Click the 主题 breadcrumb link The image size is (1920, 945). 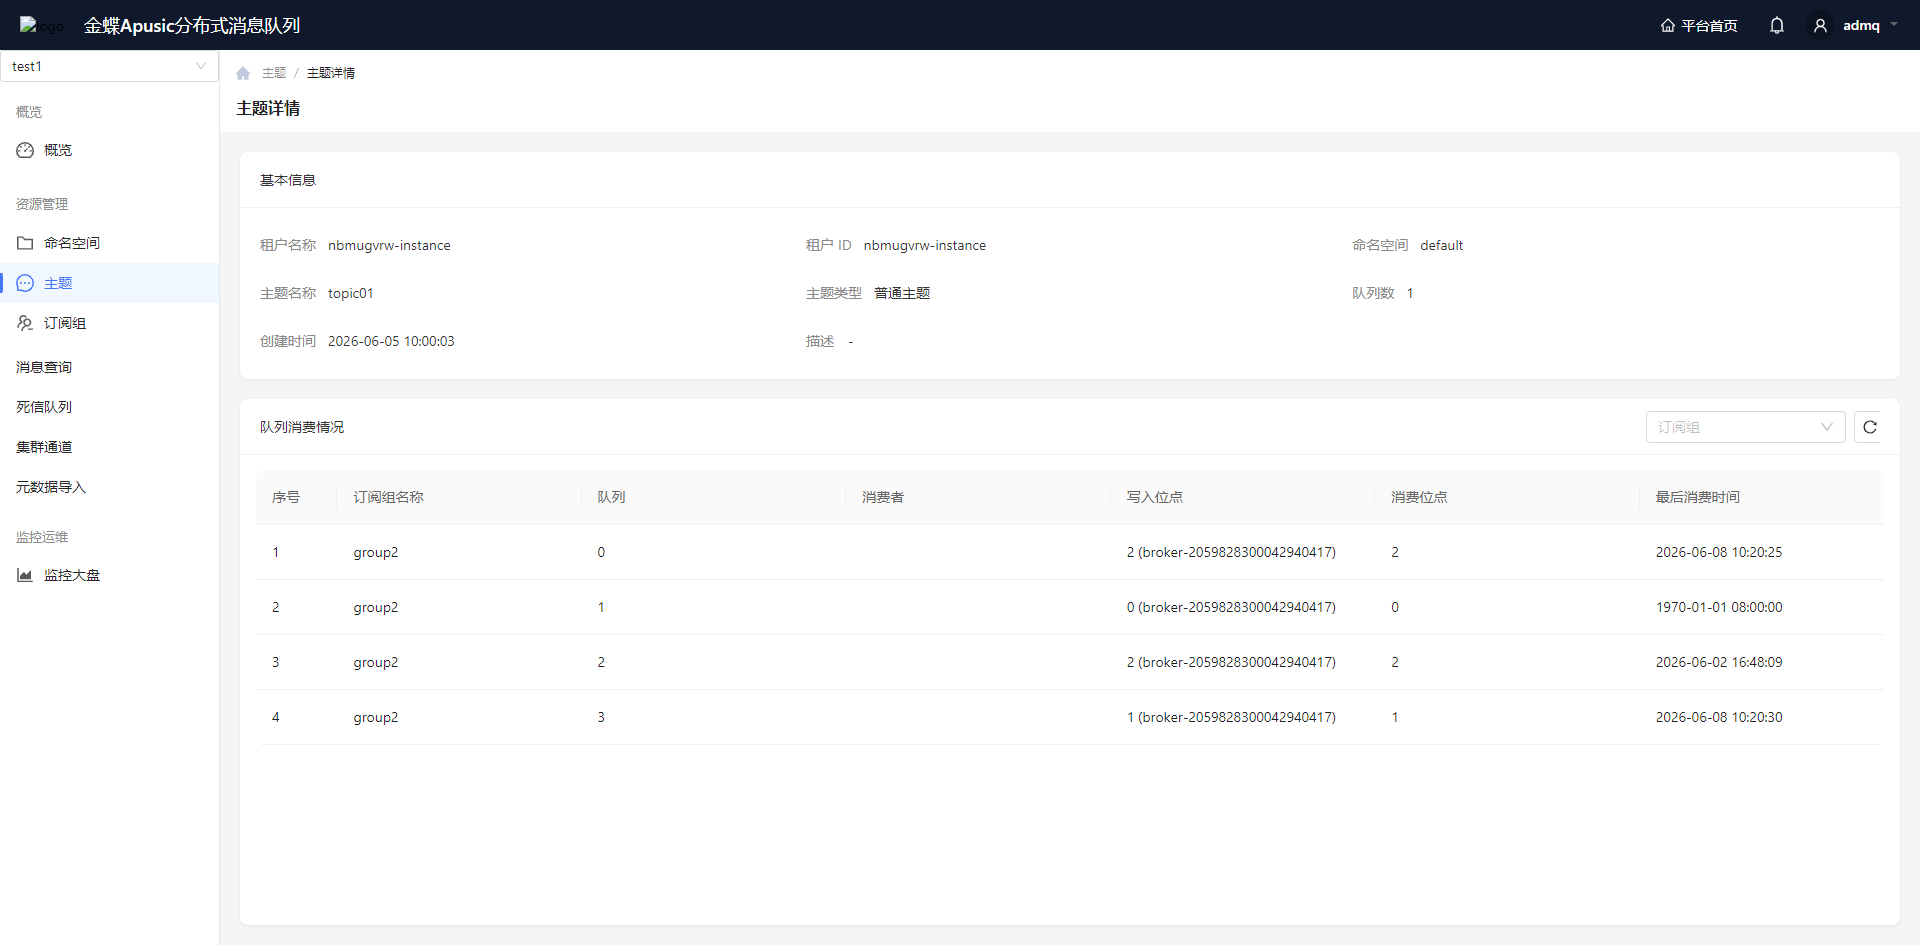(x=274, y=73)
